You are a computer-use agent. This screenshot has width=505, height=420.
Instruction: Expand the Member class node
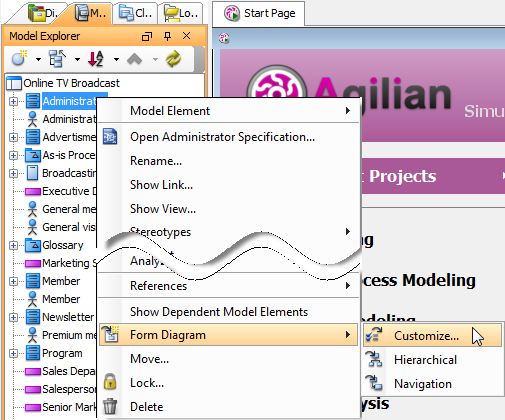(13, 281)
